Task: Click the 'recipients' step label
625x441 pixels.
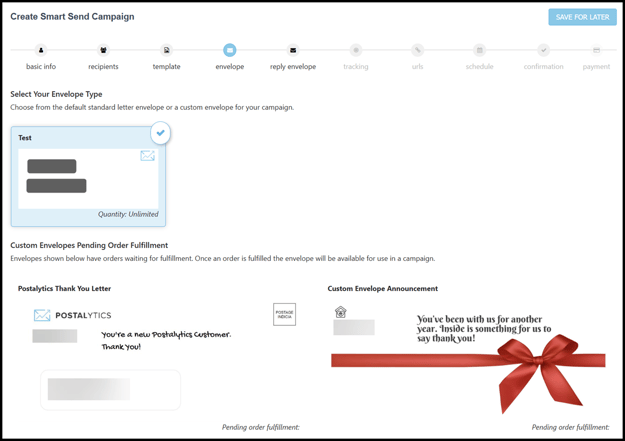Action: tap(103, 67)
